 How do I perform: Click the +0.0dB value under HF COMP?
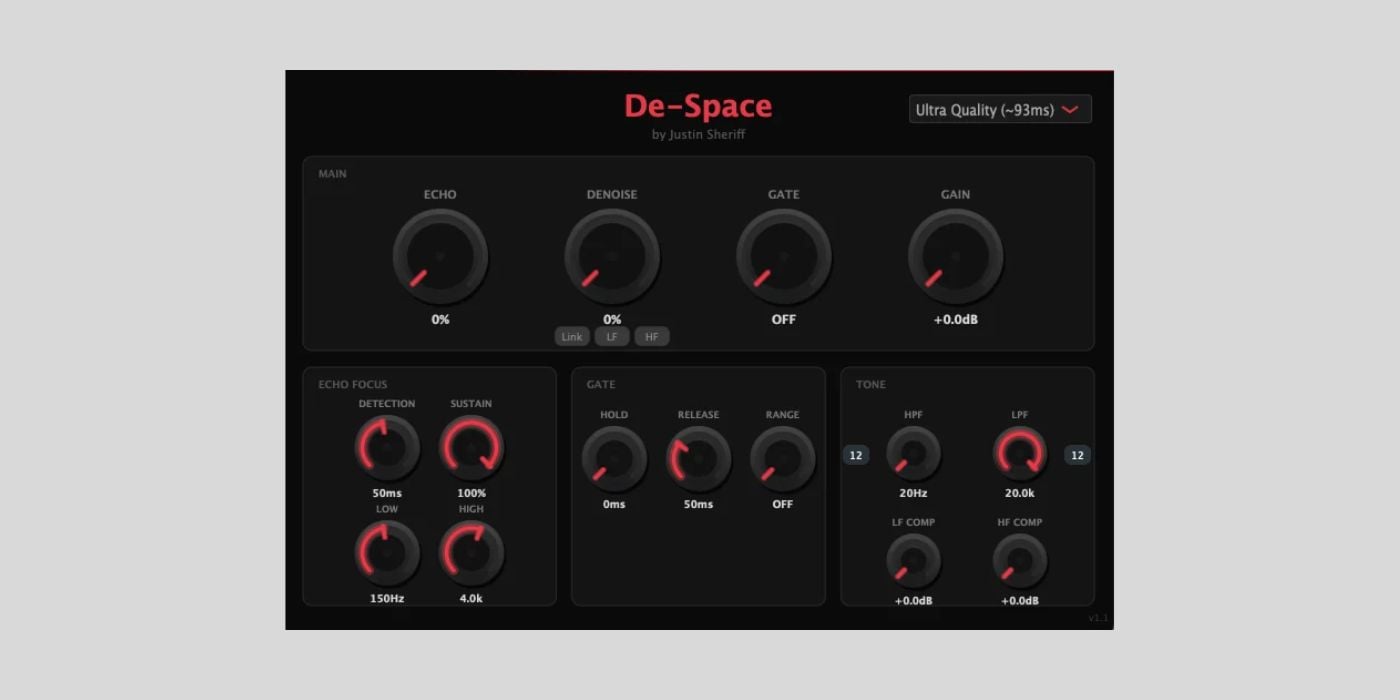[1019, 600]
